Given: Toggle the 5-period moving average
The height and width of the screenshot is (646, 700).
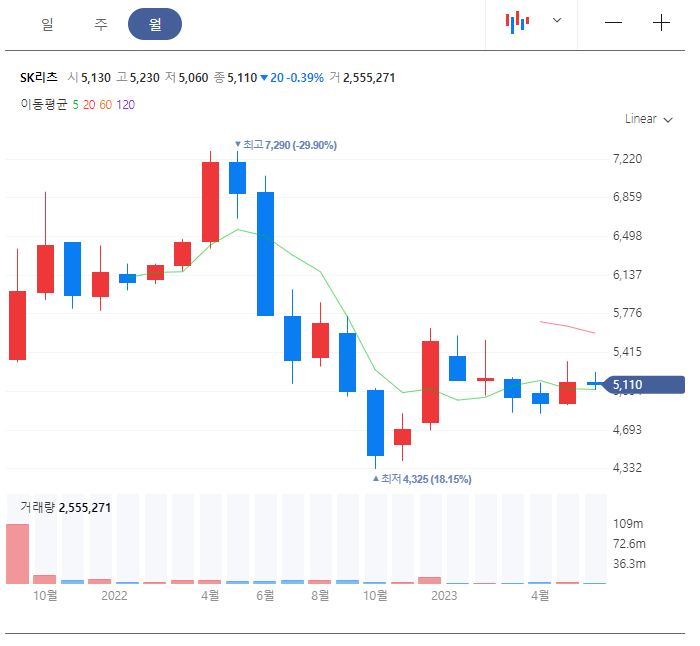Looking at the screenshot, I should click(x=75, y=105).
